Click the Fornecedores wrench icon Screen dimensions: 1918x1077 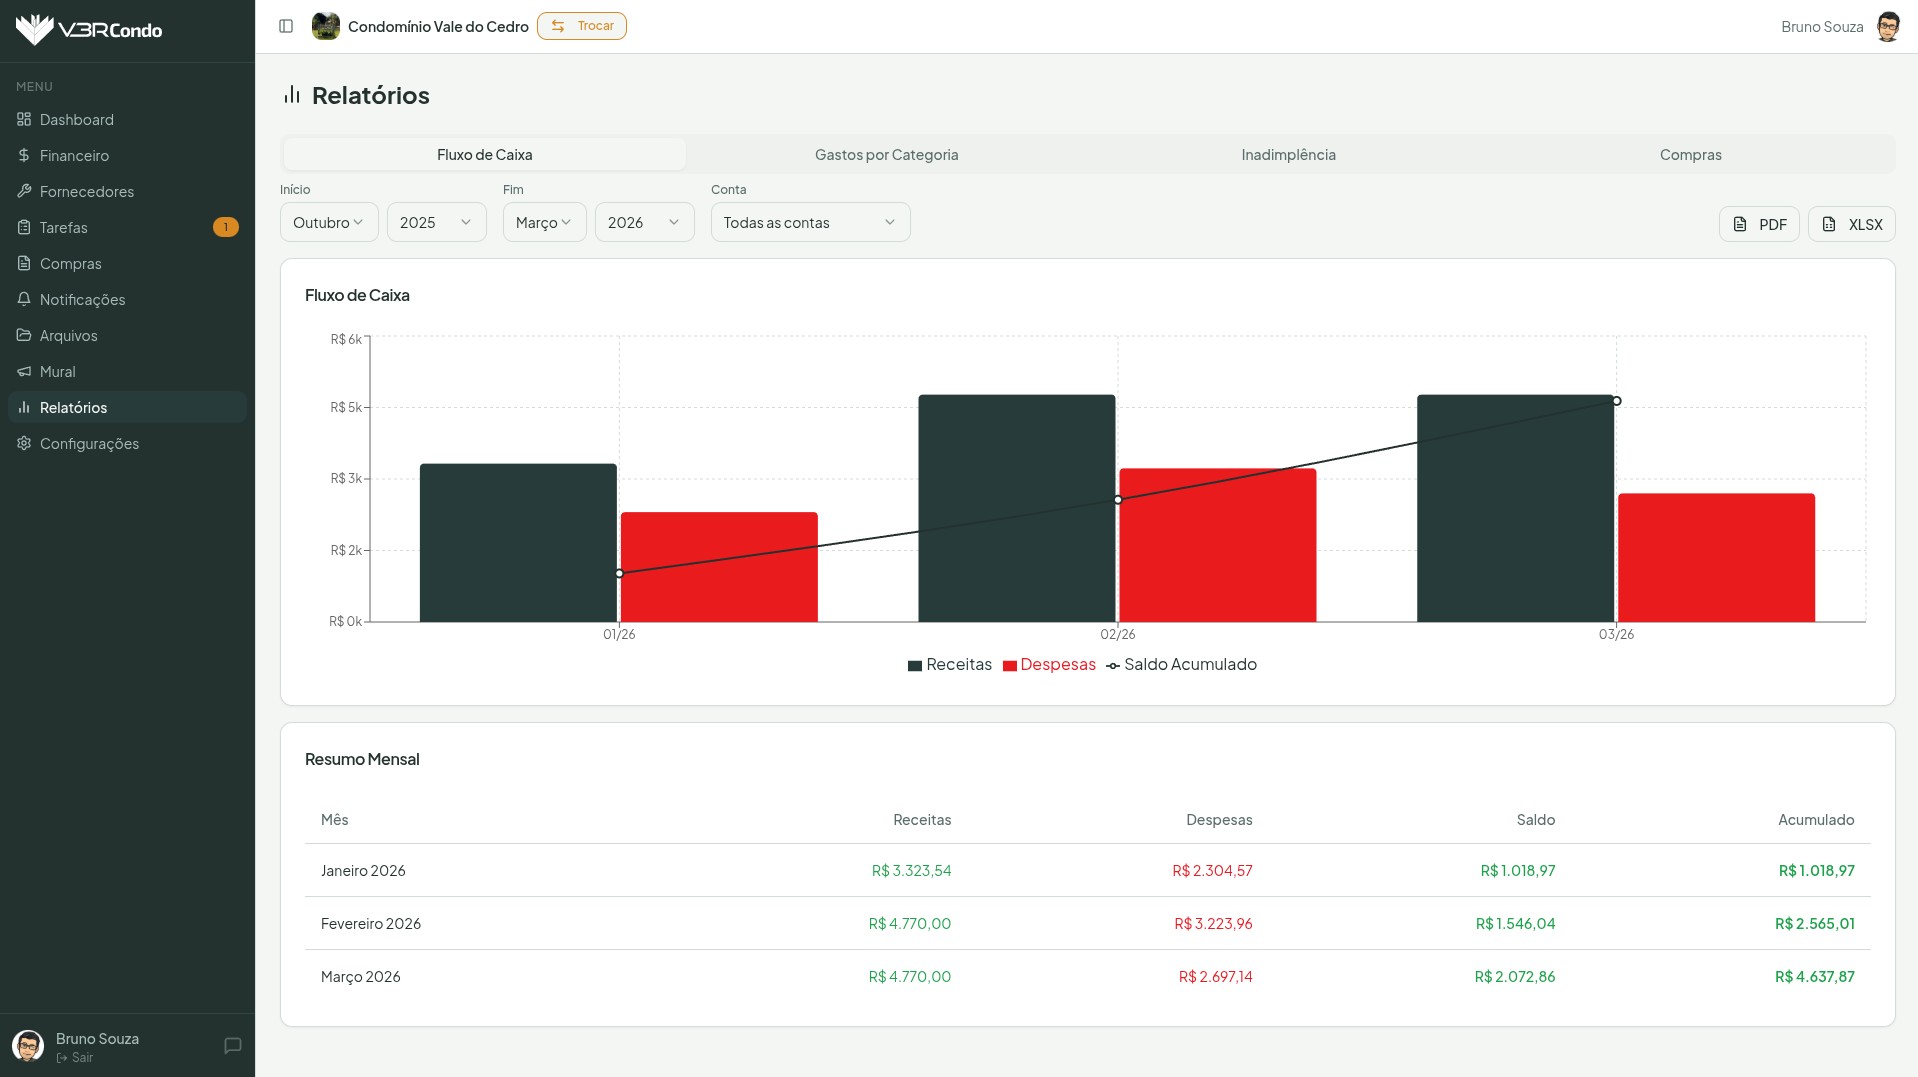coord(24,191)
